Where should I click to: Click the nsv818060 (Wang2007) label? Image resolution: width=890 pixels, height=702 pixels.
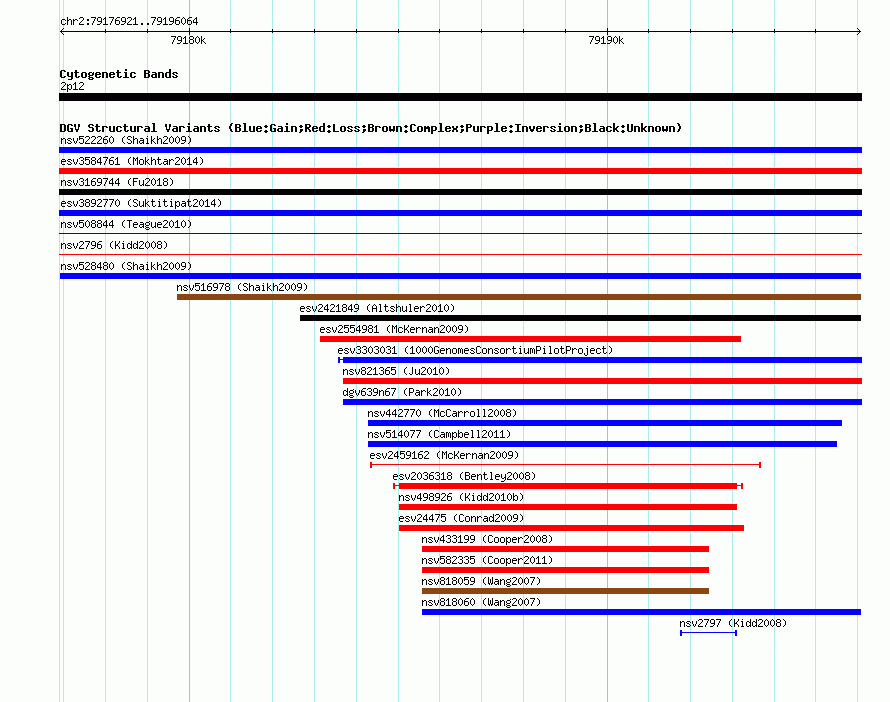point(481,602)
